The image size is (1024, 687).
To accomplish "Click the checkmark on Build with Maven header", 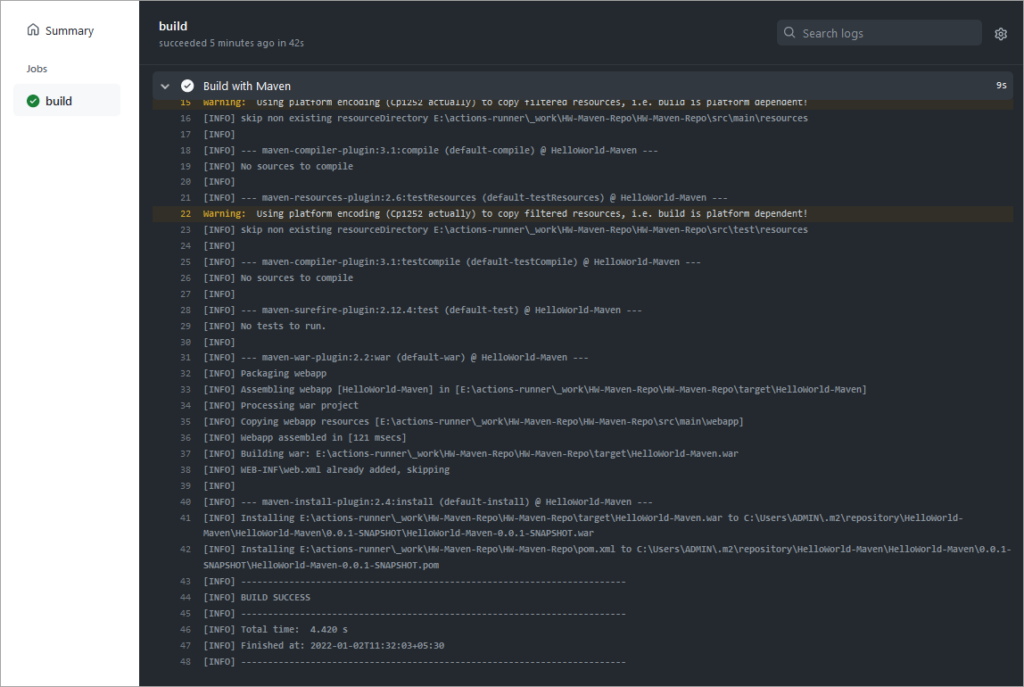I will click(x=188, y=86).
